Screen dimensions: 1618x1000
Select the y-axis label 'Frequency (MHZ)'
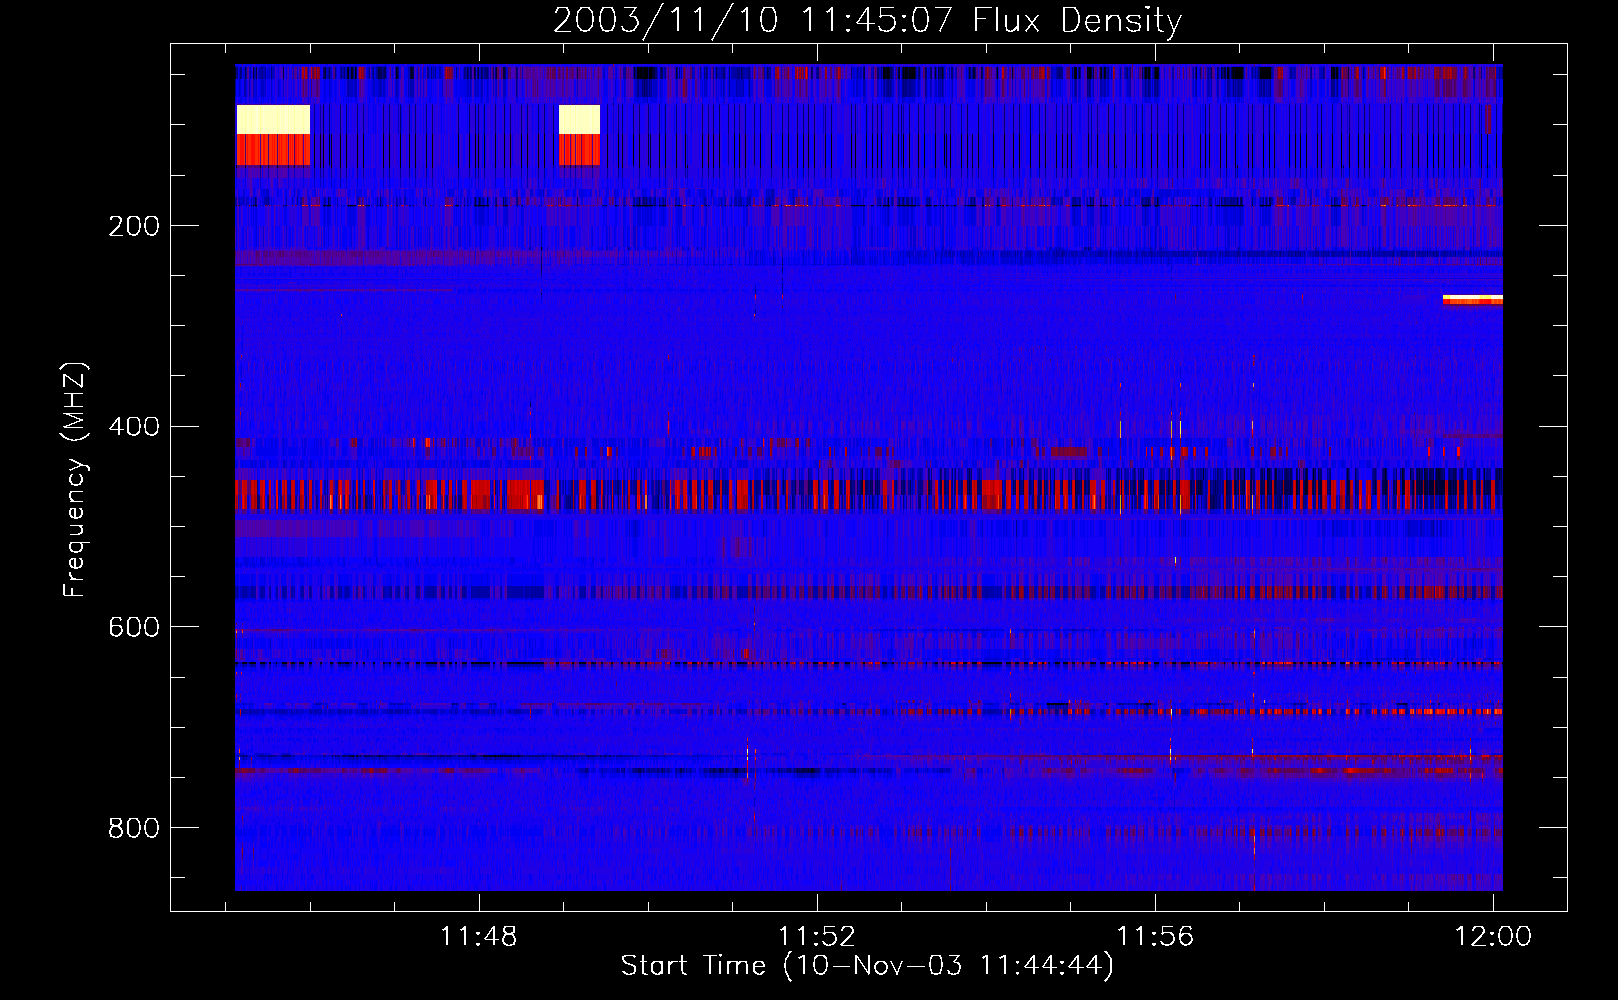[75, 480]
